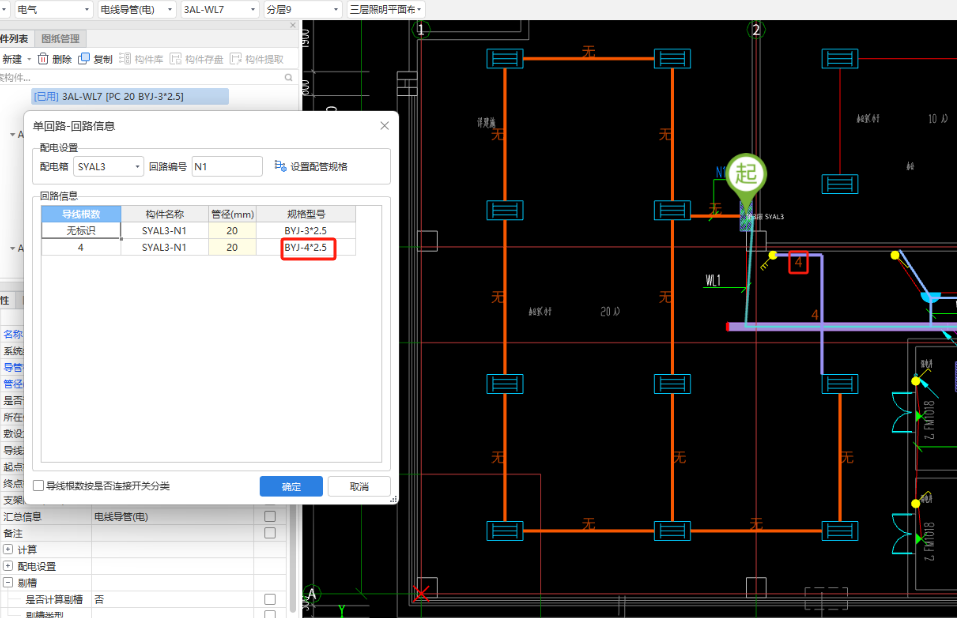This screenshot has height=618, width=958.
Task: Toggle 导线根数按是否连接开关分类 checkbox
Action: (x=38, y=485)
